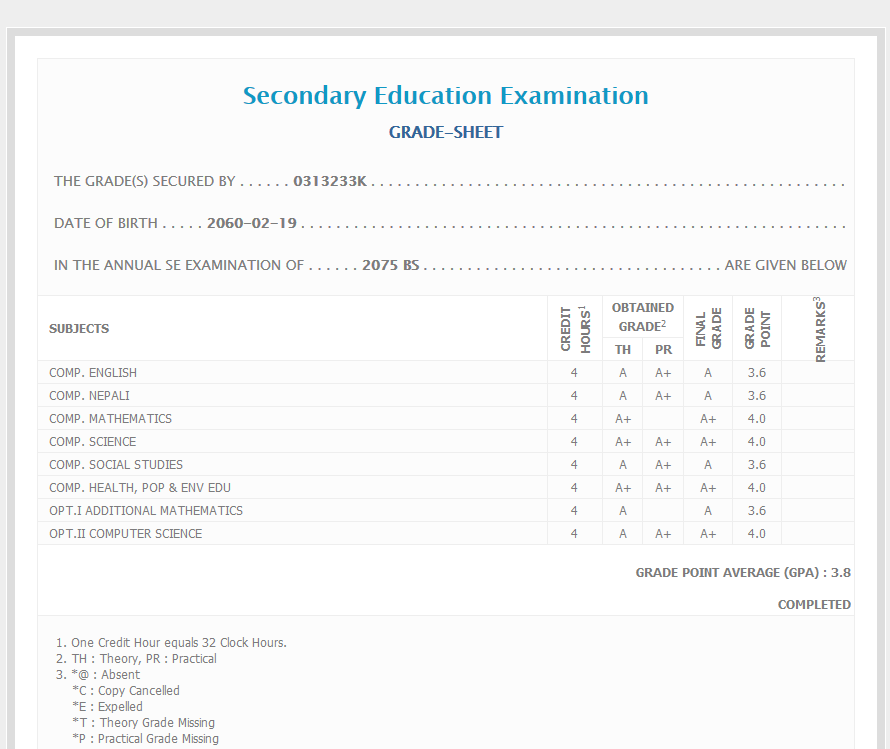This screenshot has height=749, width=890.
Task: Click the GRADE-SHEET subheading
Action: [x=445, y=132]
